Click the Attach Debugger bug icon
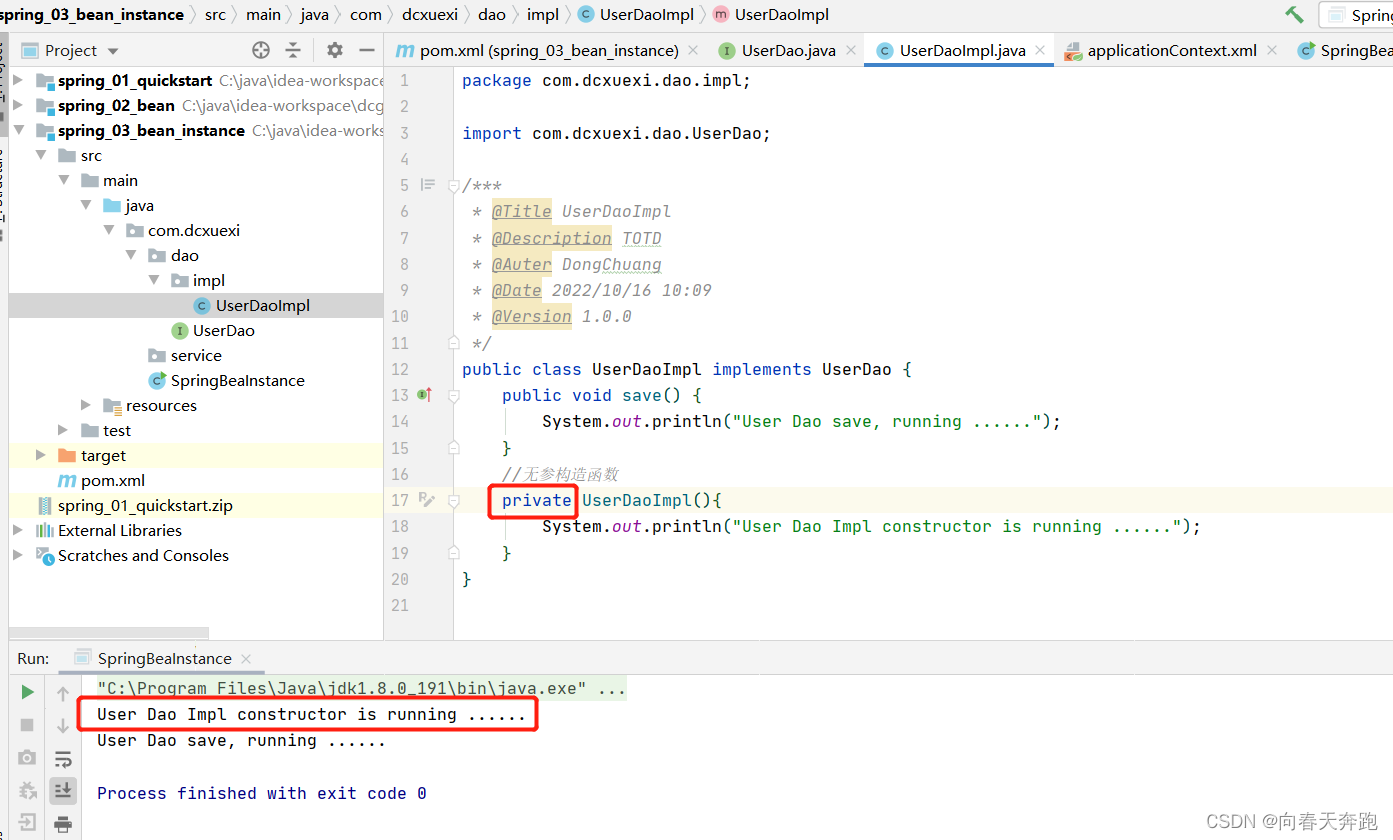 tap(28, 790)
